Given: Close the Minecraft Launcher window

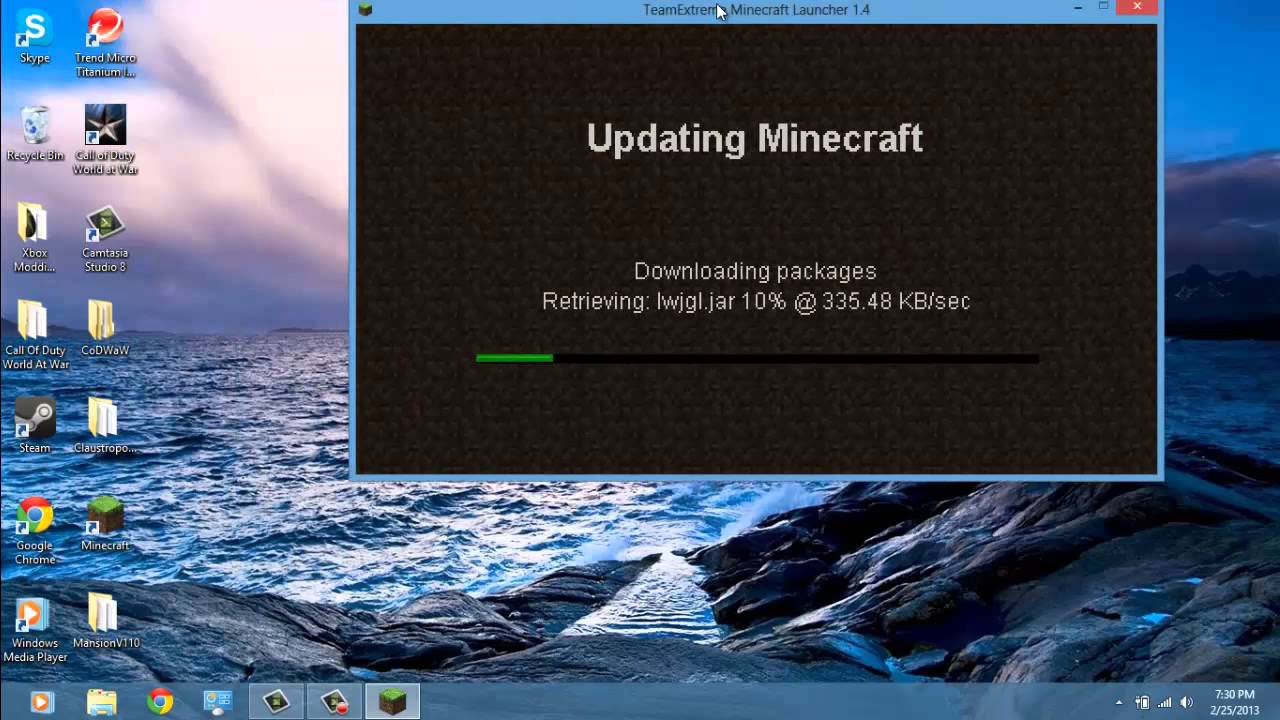Looking at the screenshot, I should [1138, 8].
